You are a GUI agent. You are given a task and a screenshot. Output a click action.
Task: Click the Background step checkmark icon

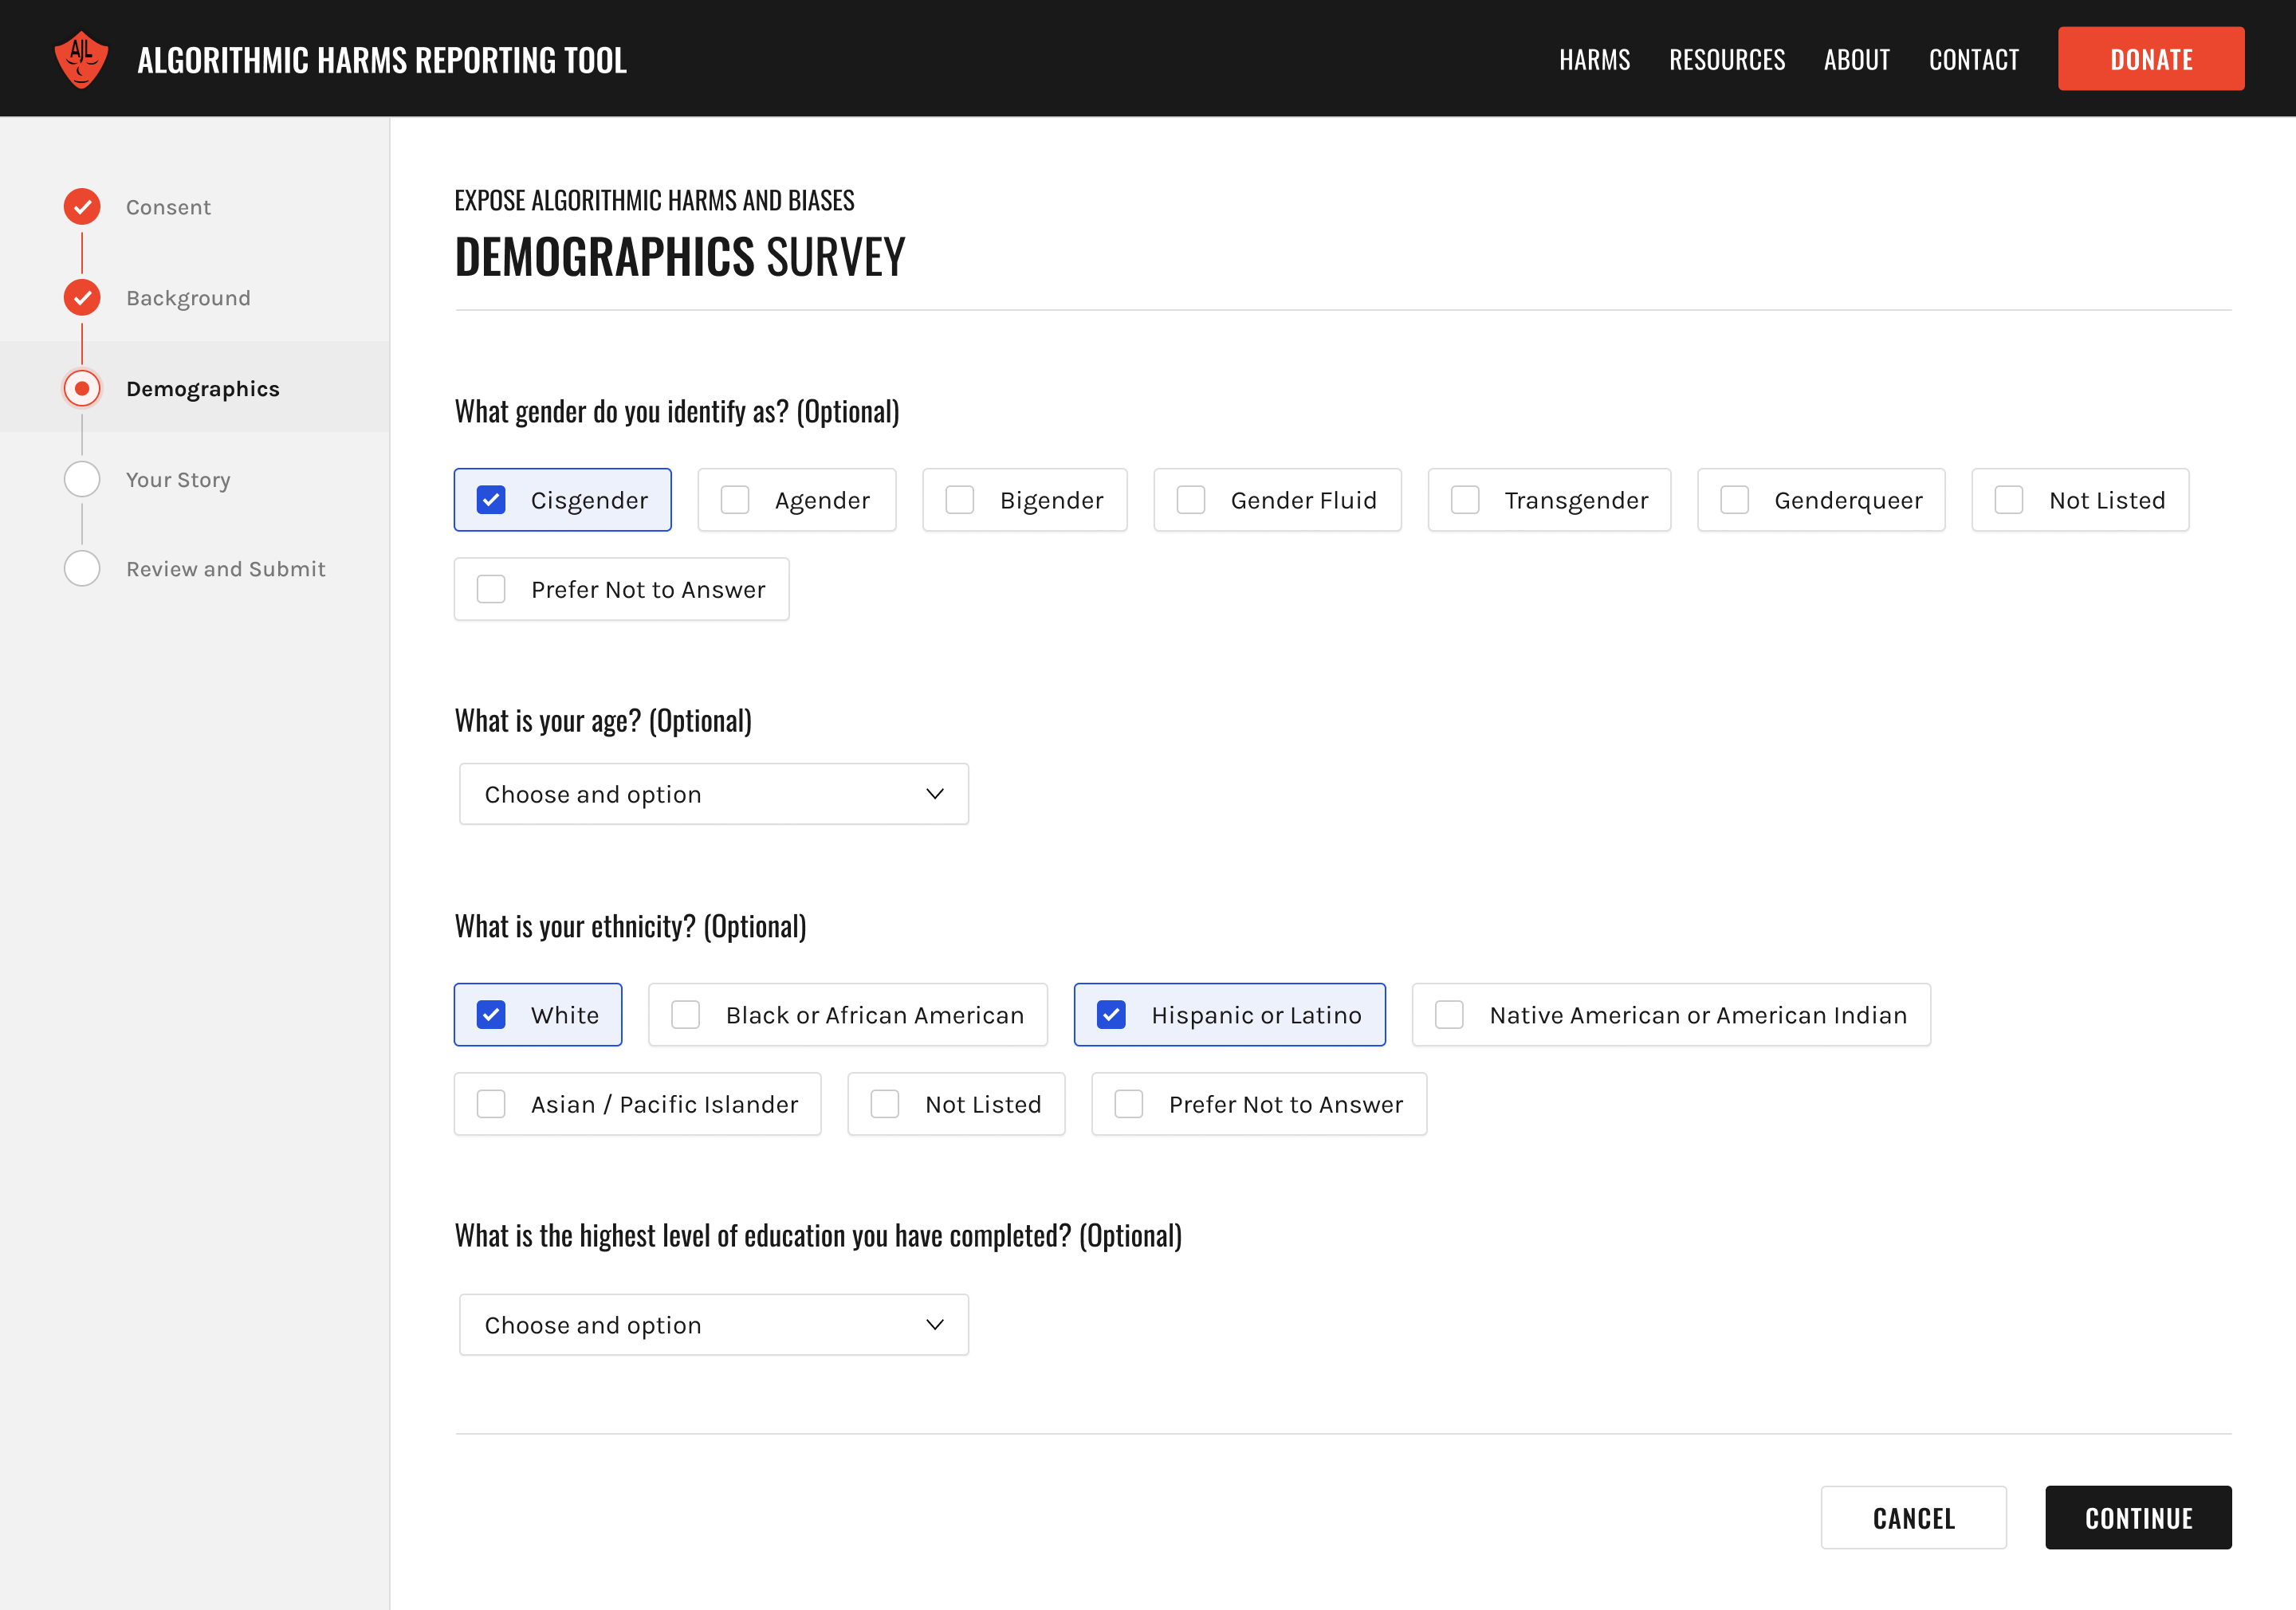82,298
